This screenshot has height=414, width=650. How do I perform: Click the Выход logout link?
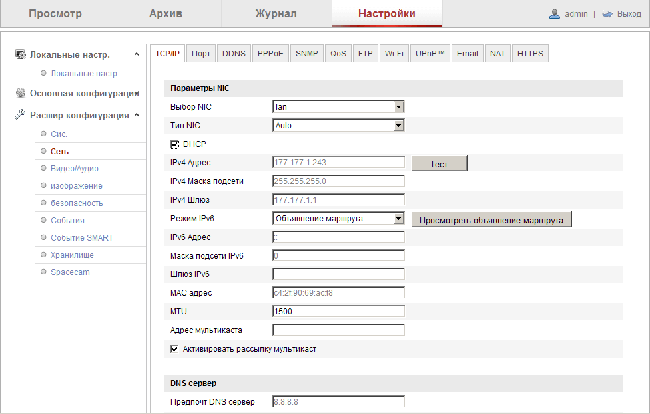pyautogui.click(x=629, y=14)
